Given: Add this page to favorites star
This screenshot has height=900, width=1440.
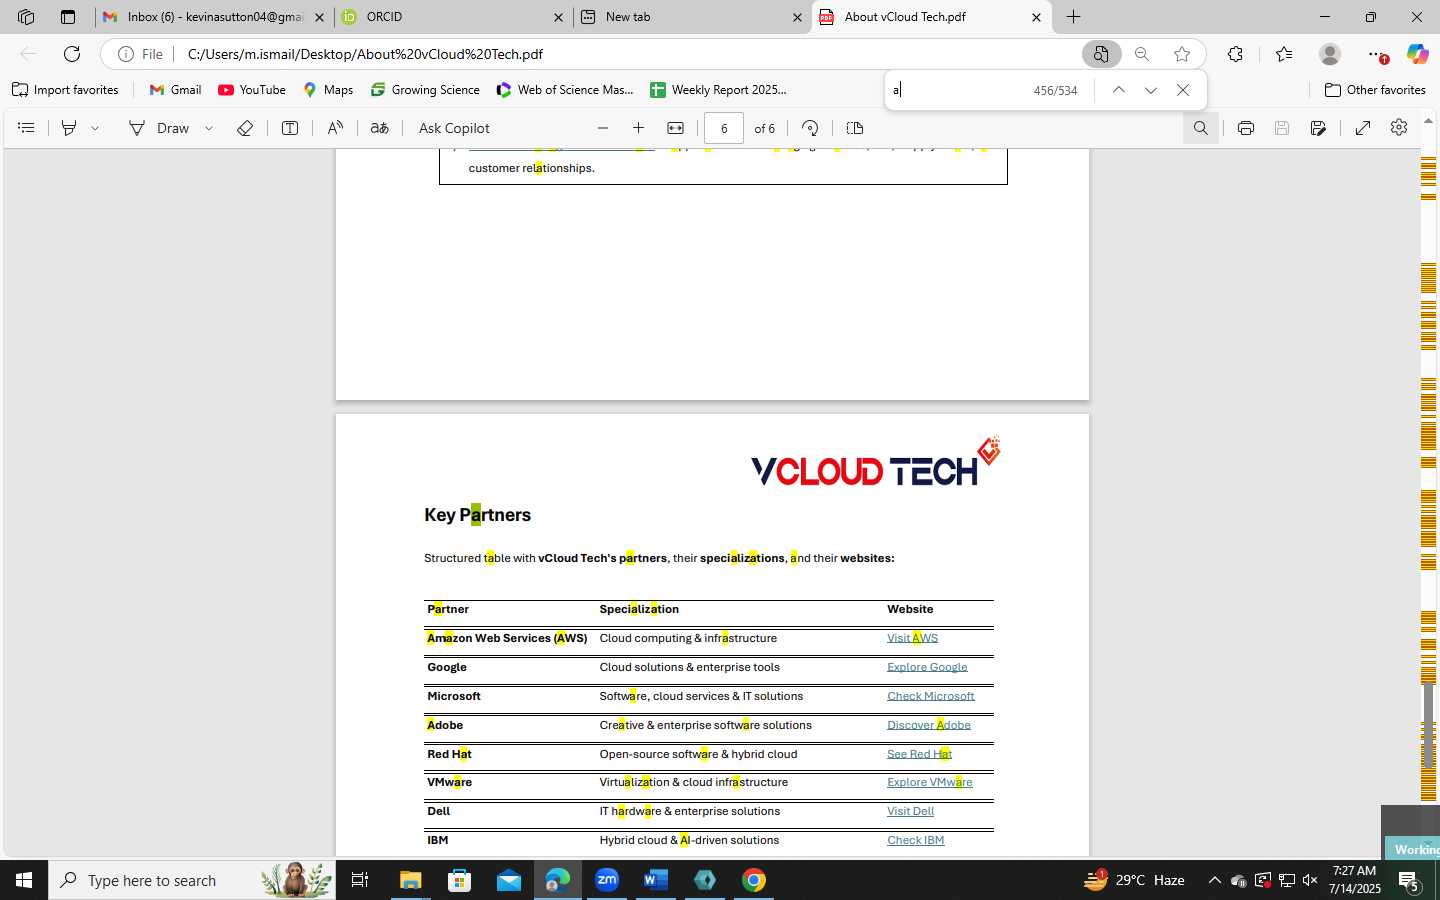Looking at the screenshot, I should [x=1182, y=54].
